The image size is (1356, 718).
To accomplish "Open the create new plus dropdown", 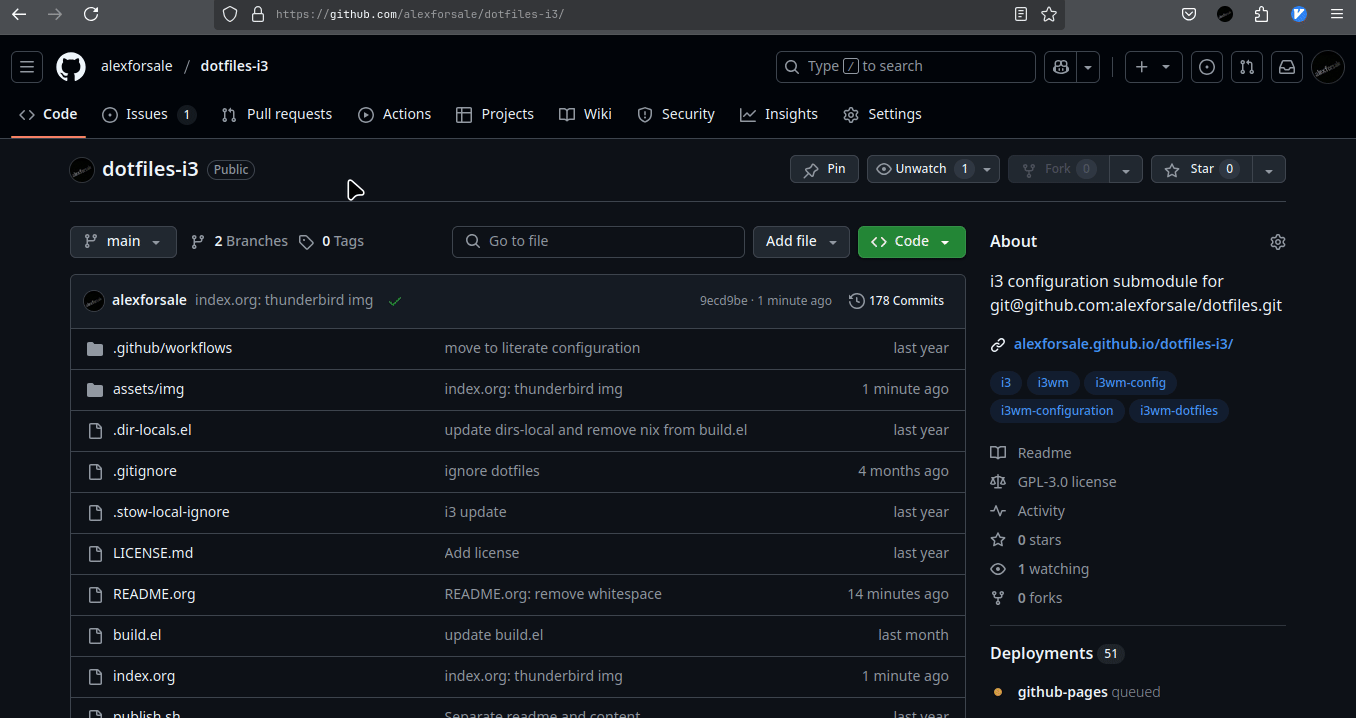I will [1154, 67].
